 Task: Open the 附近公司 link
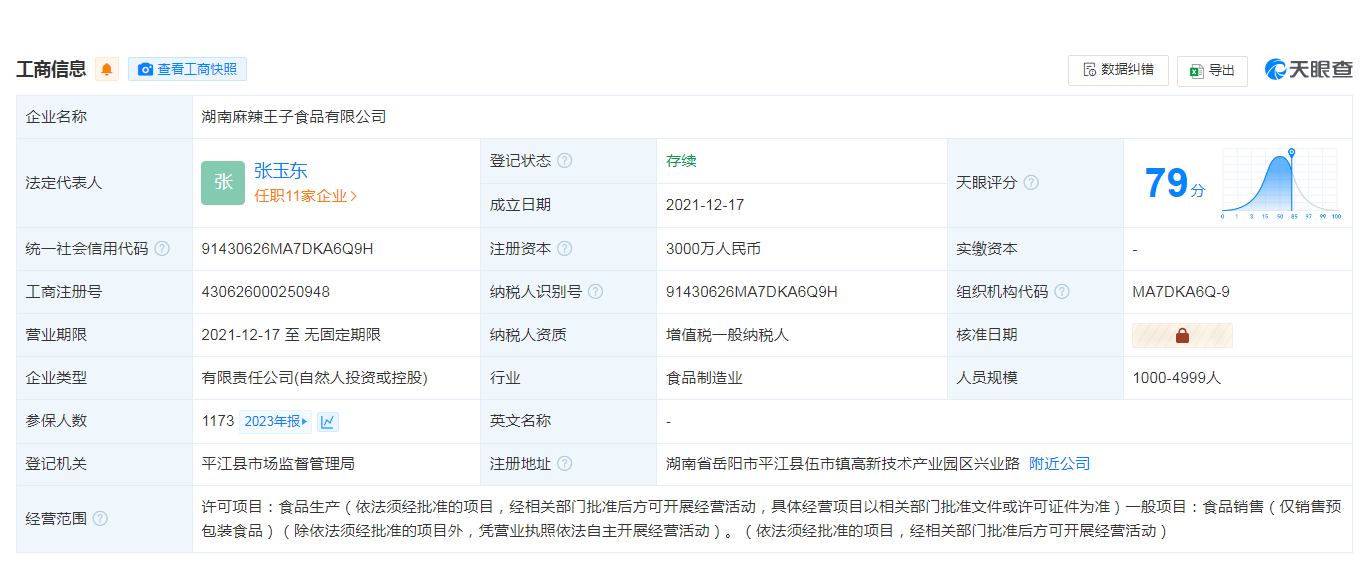1060,464
